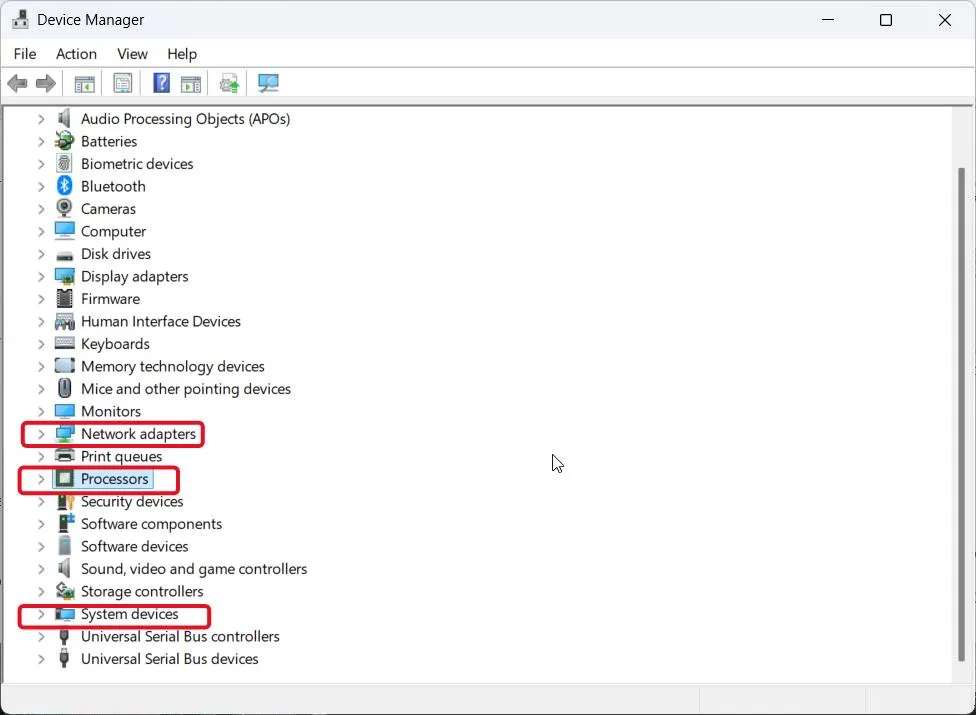Expand Display adapters tree node
Image resolution: width=976 pixels, height=715 pixels.
[x=41, y=276]
